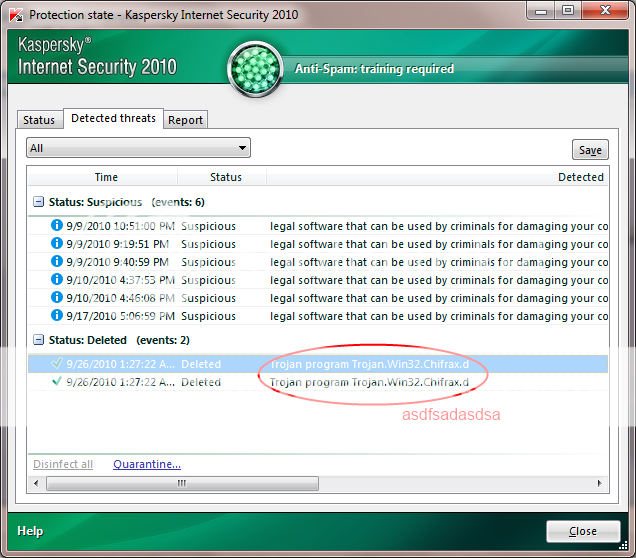Screen dimensions: 636x558
Task: Open the Help link
Action: tap(30, 531)
